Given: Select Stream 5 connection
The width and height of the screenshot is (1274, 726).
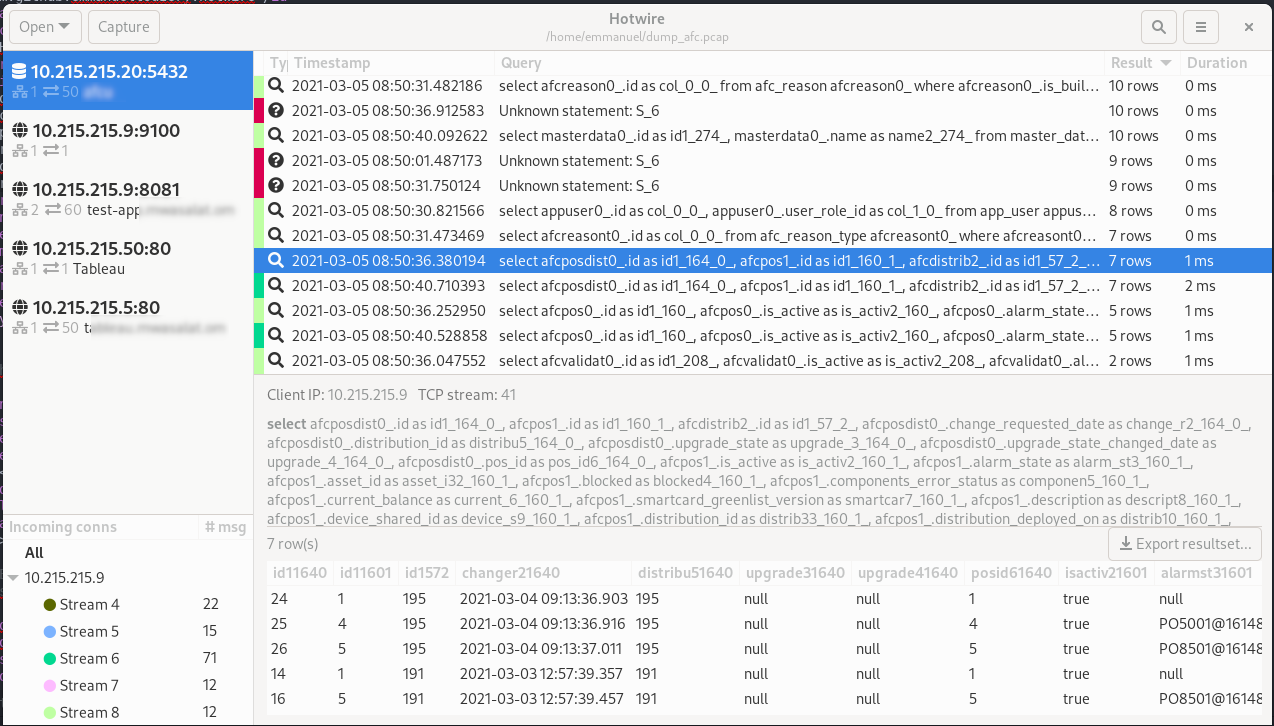Looking at the screenshot, I should 127,632.
